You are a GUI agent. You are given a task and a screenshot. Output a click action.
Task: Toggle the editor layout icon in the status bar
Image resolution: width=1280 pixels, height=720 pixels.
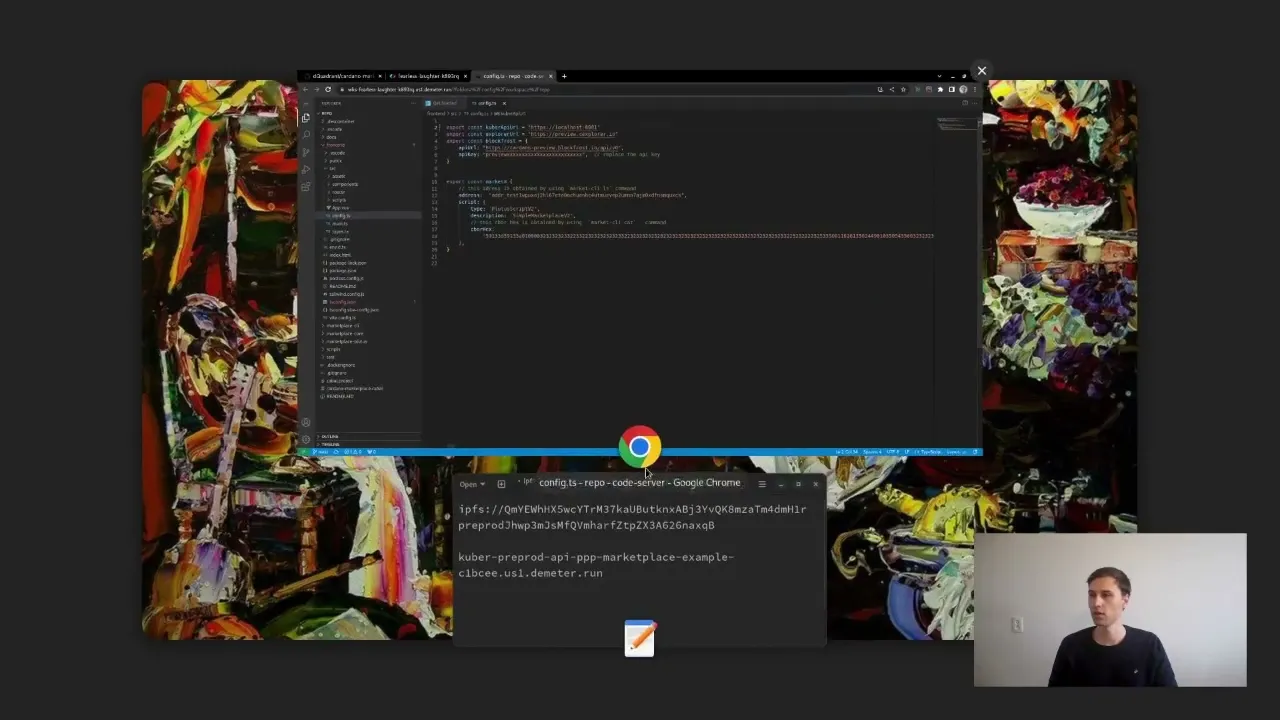pyautogui.click(x=974, y=452)
